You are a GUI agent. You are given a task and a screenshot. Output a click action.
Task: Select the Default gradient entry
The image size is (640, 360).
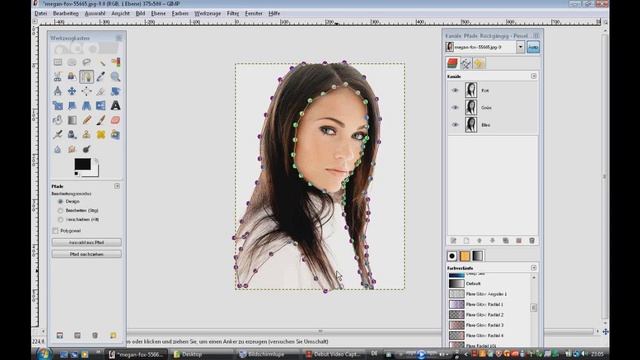tap(489, 283)
